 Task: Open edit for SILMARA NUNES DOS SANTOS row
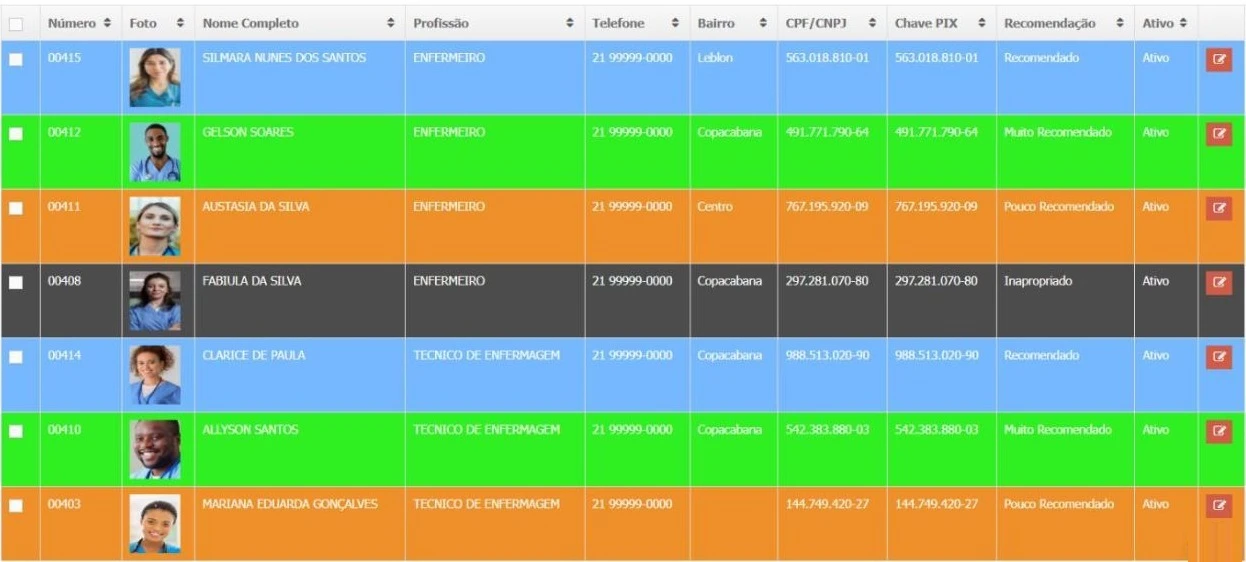point(1218,59)
